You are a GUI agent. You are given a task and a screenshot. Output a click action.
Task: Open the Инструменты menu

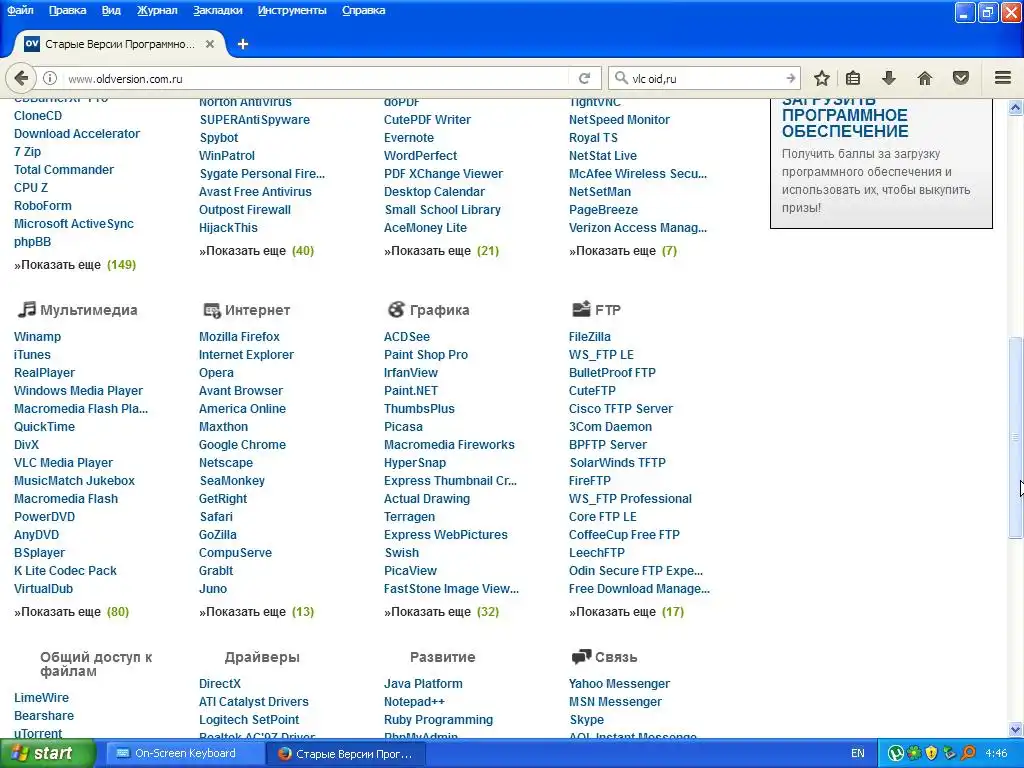coord(292,10)
